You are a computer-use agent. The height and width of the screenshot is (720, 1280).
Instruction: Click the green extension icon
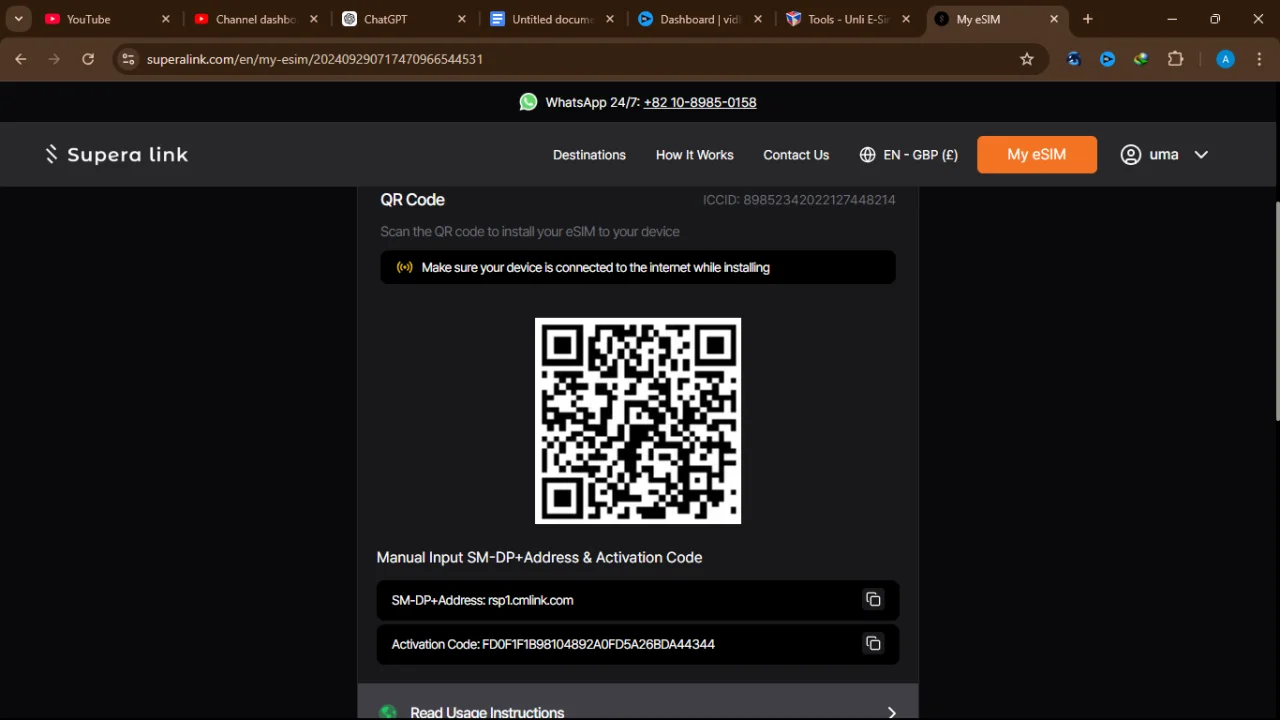coord(1141,59)
